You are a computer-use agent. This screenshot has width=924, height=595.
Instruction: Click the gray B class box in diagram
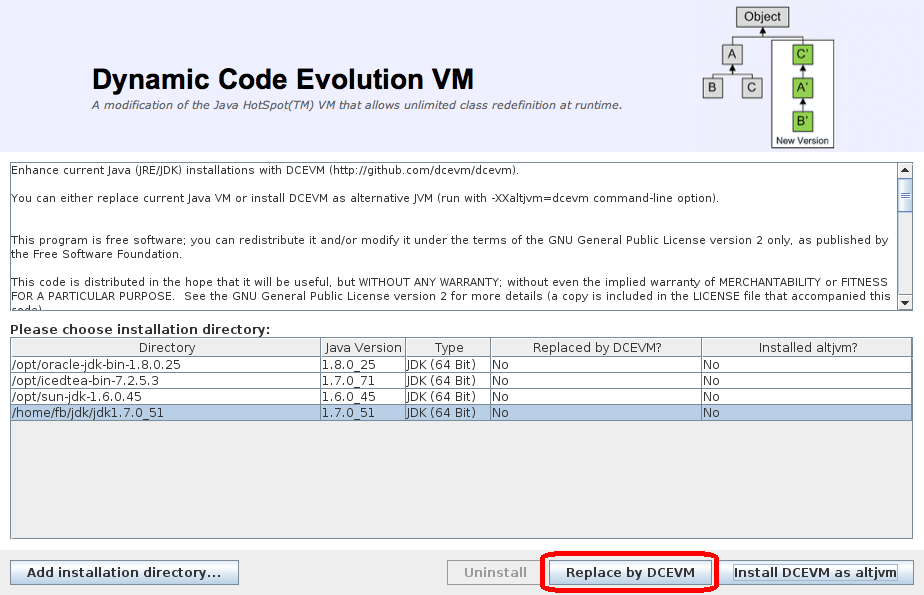[712, 88]
